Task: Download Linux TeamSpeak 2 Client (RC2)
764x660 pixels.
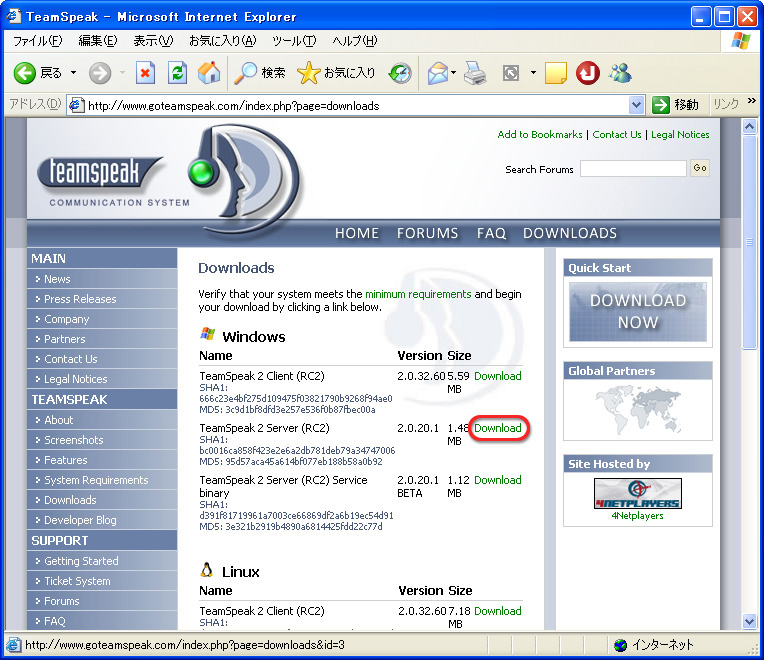Action: pos(497,611)
